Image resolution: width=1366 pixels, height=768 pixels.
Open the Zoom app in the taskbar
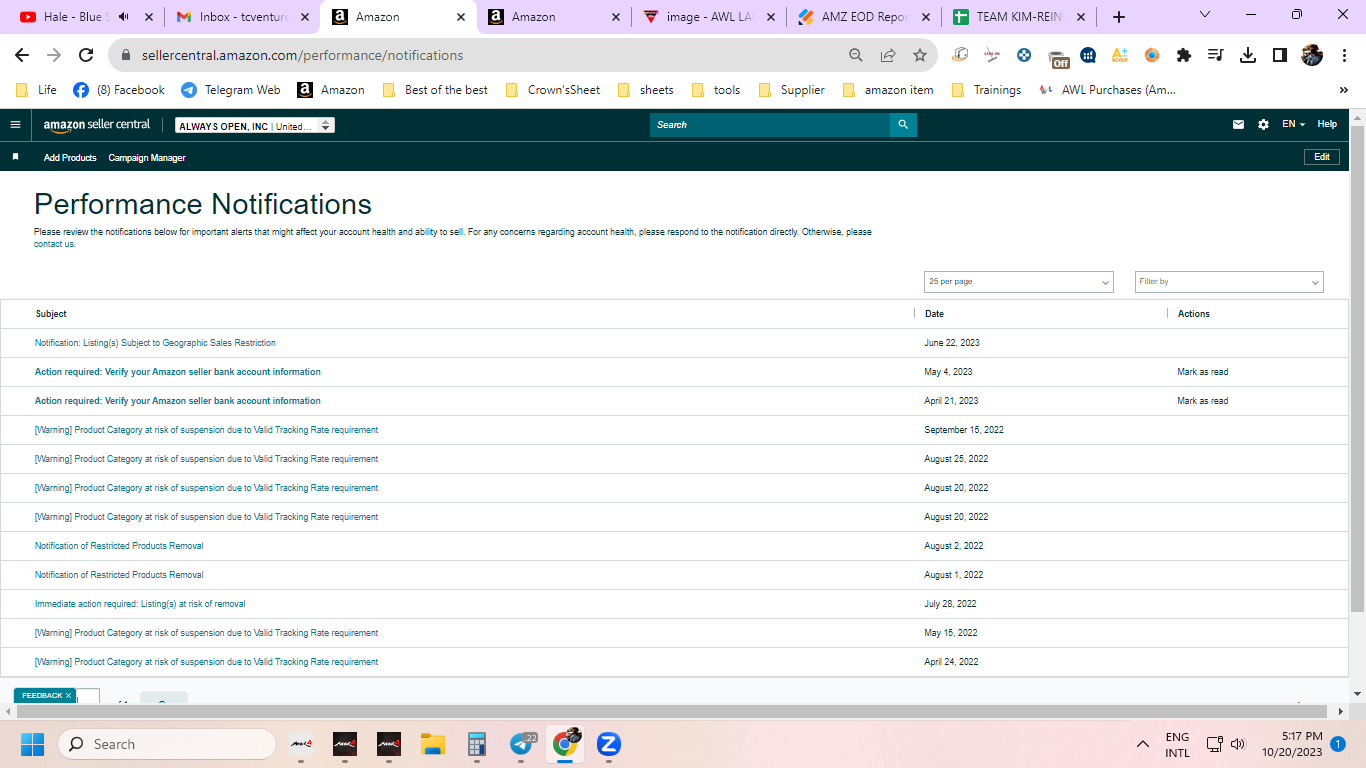609,744
